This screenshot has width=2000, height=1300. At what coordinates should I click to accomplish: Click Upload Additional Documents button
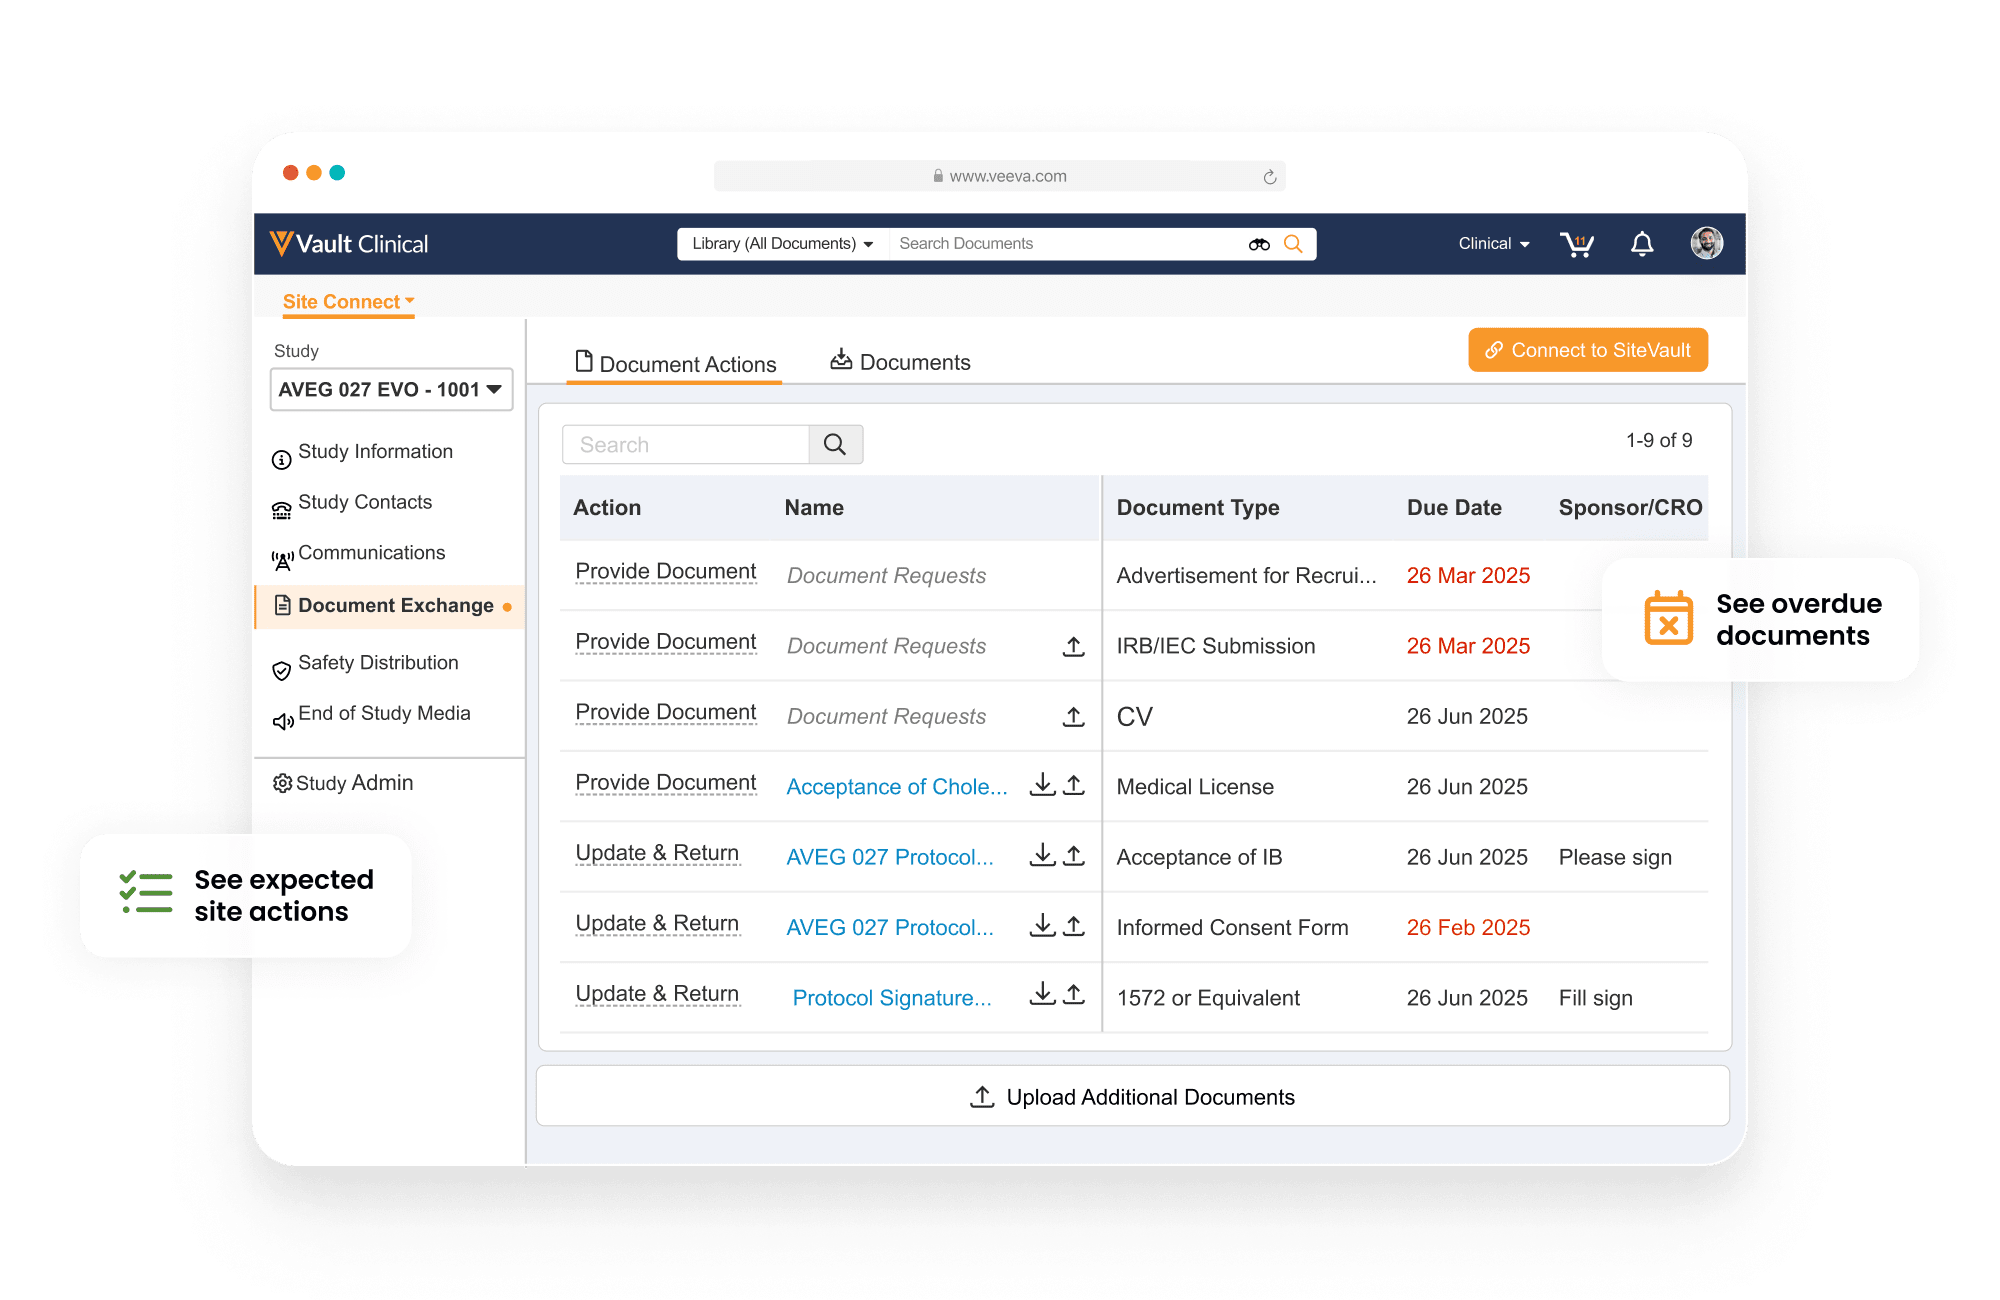pos(1132,1097)
